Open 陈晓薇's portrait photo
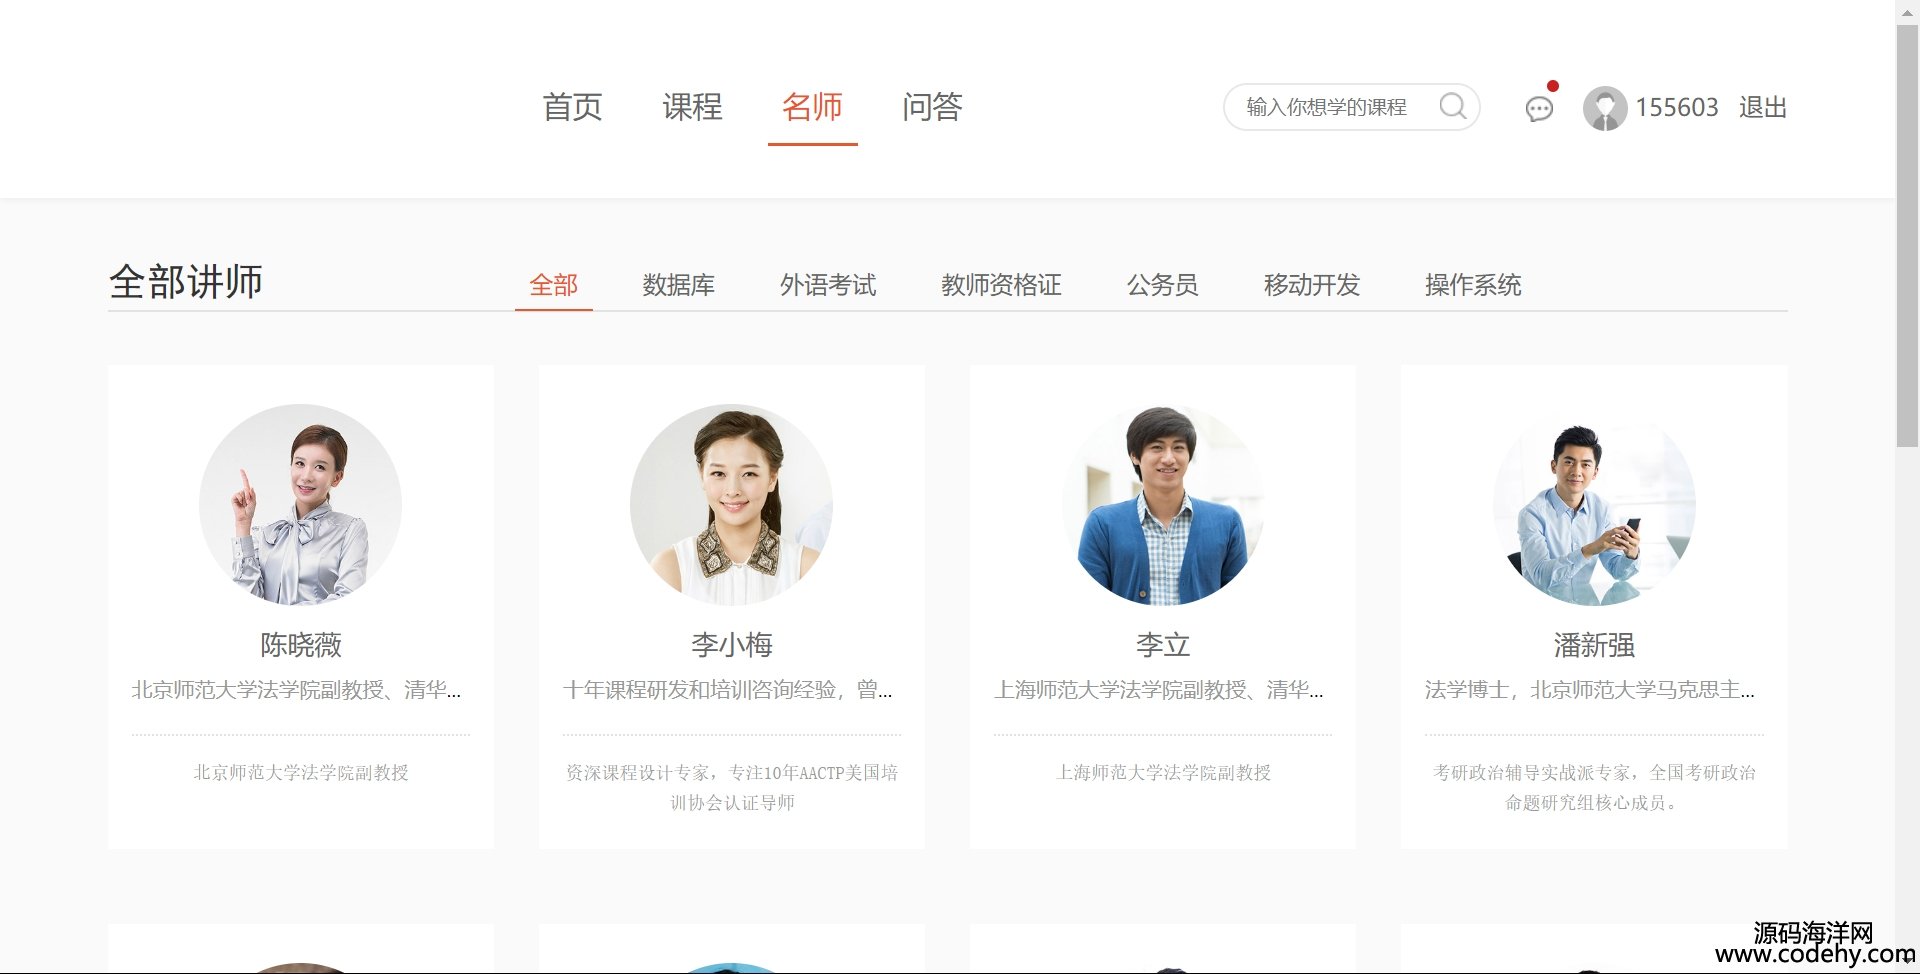 point(300,504)
